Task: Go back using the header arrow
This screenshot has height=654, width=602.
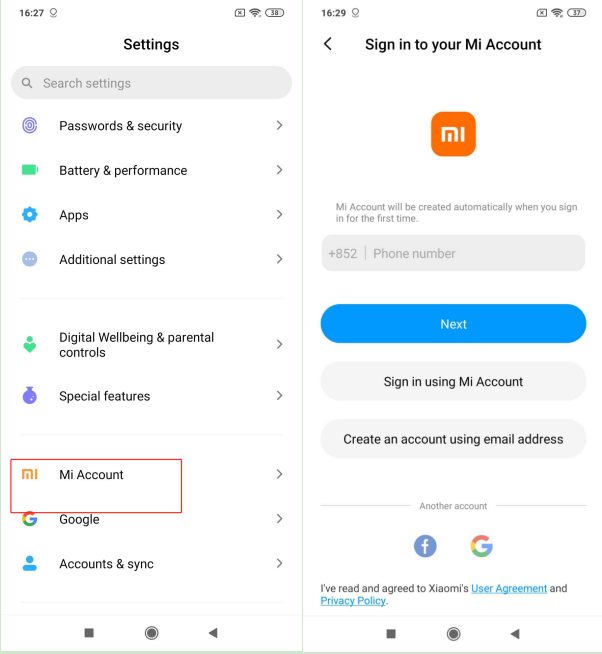Action: click(x=328, y=44)
